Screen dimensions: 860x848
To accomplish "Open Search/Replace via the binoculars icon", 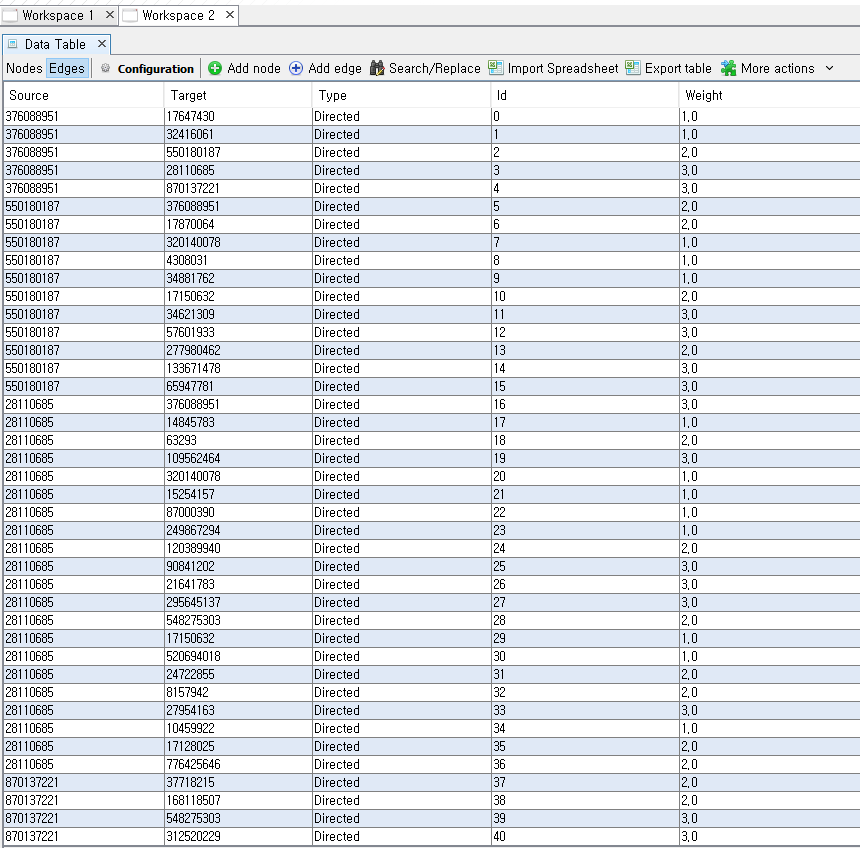I will (377, 68).
